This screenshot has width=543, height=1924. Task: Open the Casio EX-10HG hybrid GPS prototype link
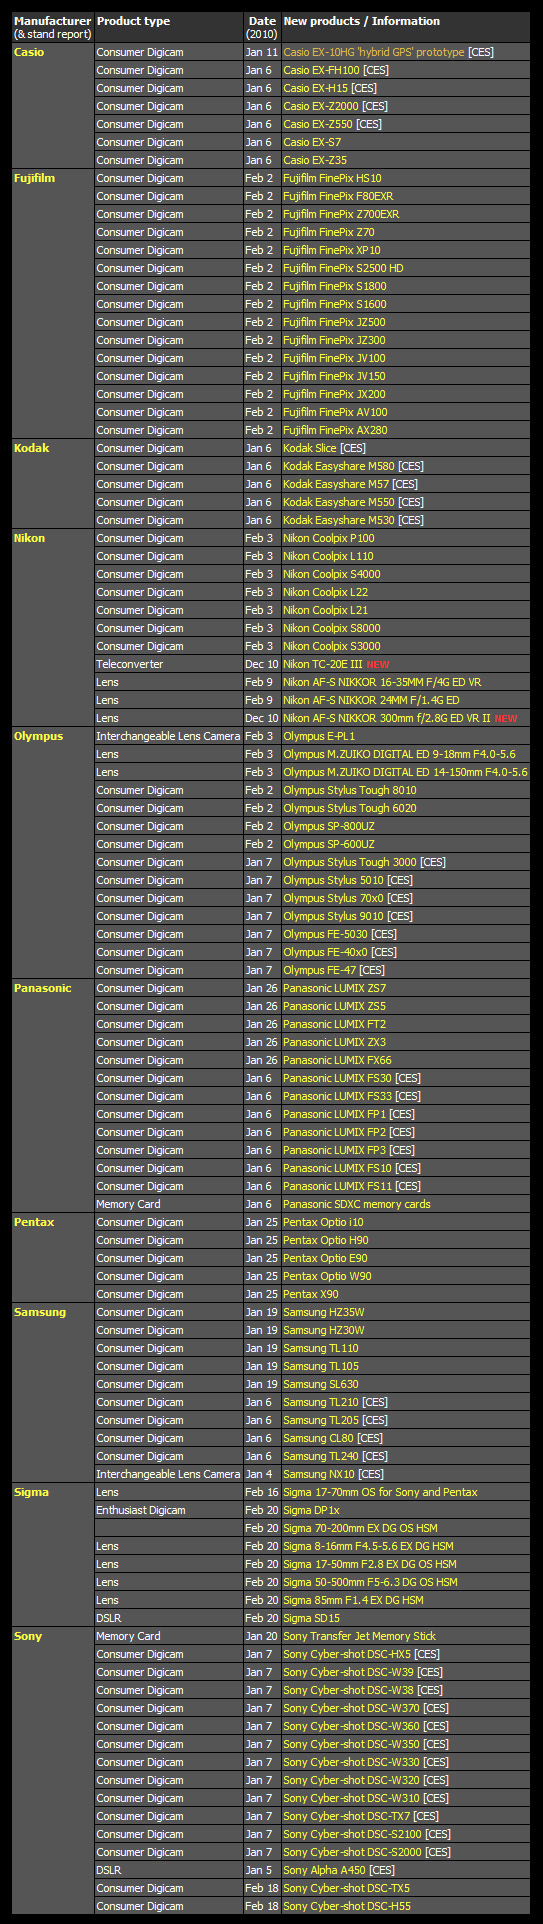tap(374, 52)
